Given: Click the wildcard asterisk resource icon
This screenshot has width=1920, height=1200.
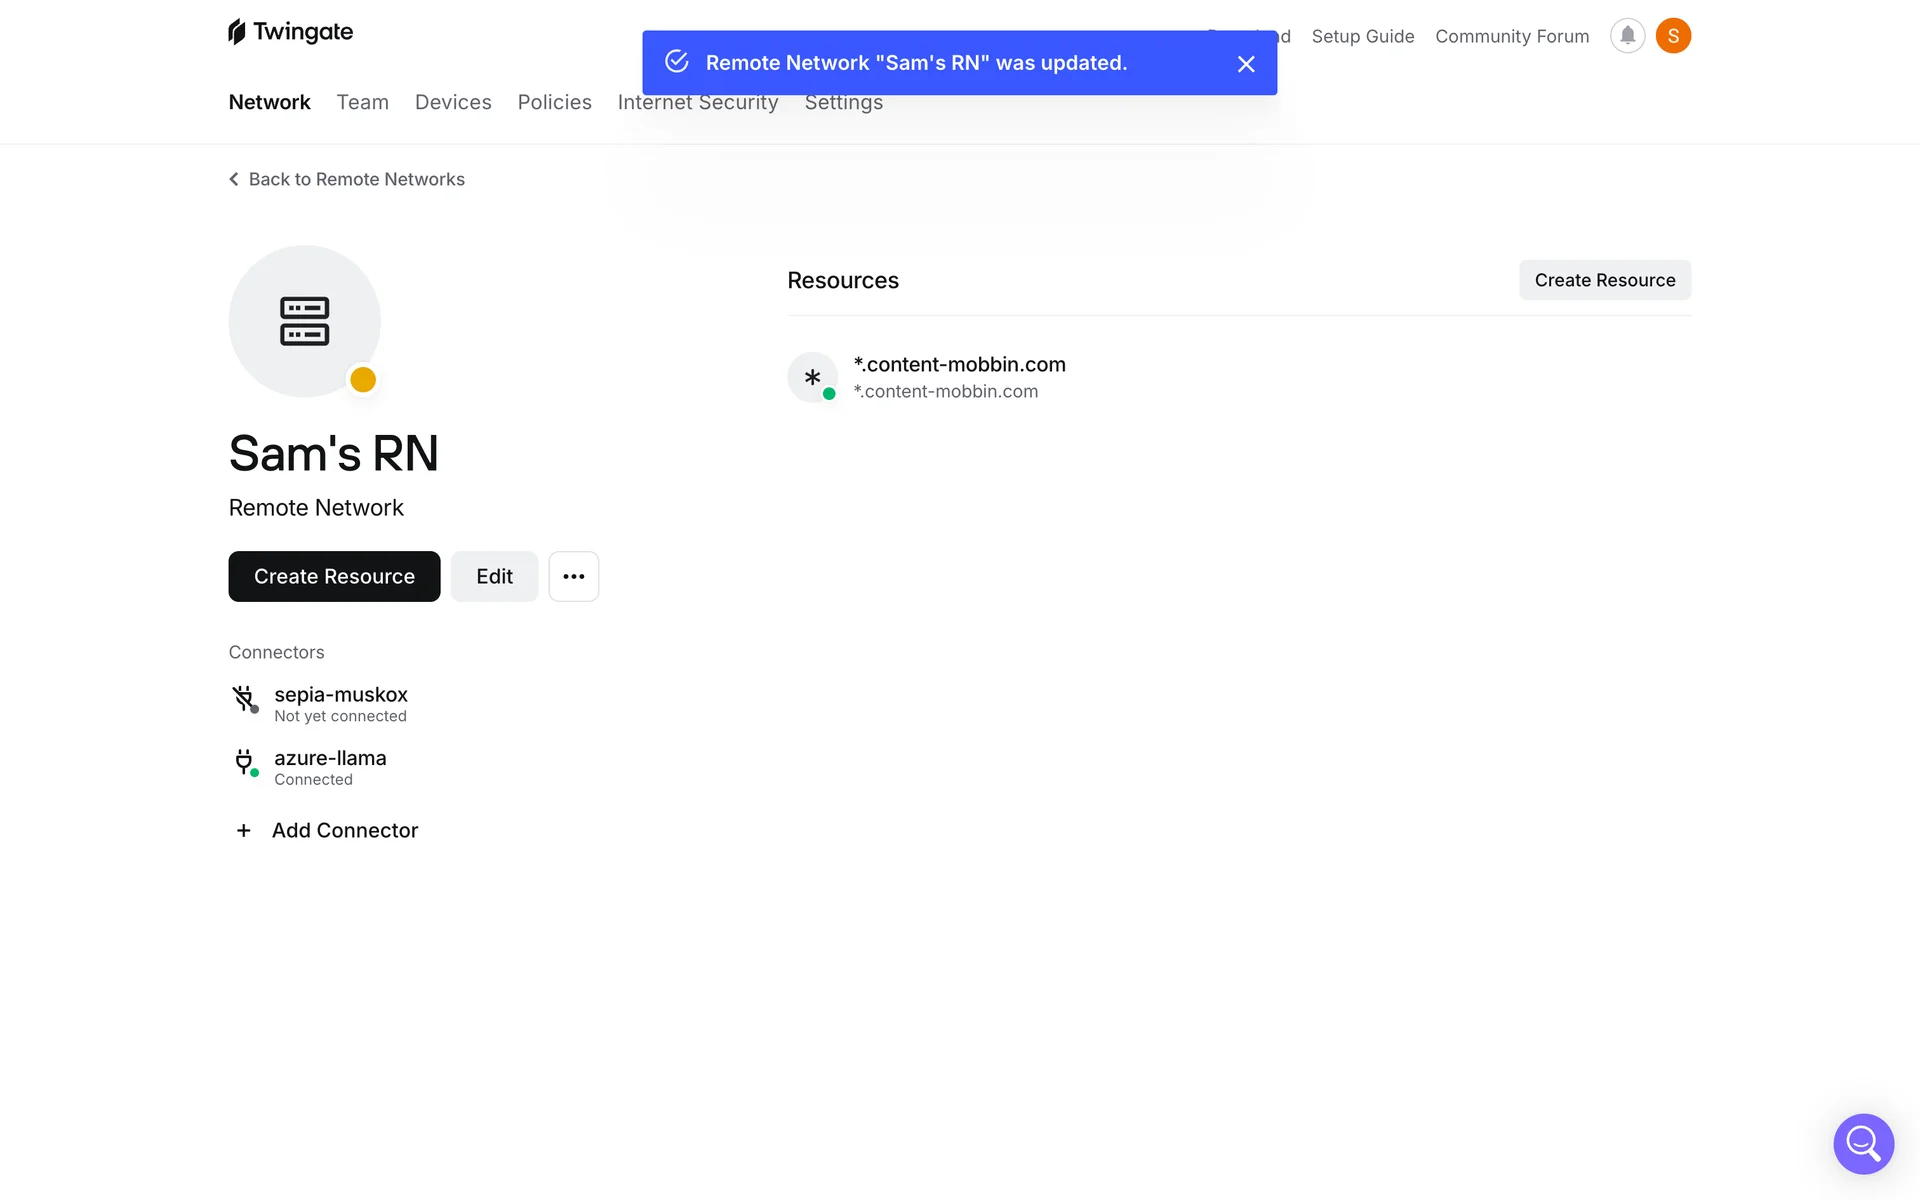Looking at the screenshot, I should [812, 377].
